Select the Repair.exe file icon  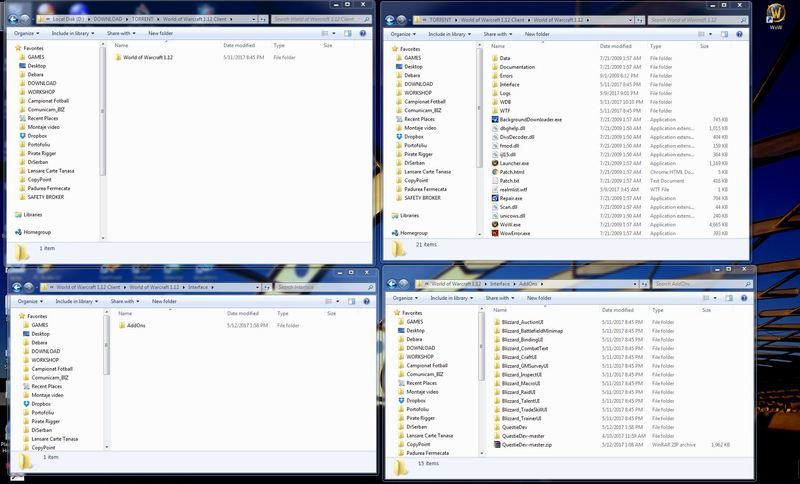(492, 198)
